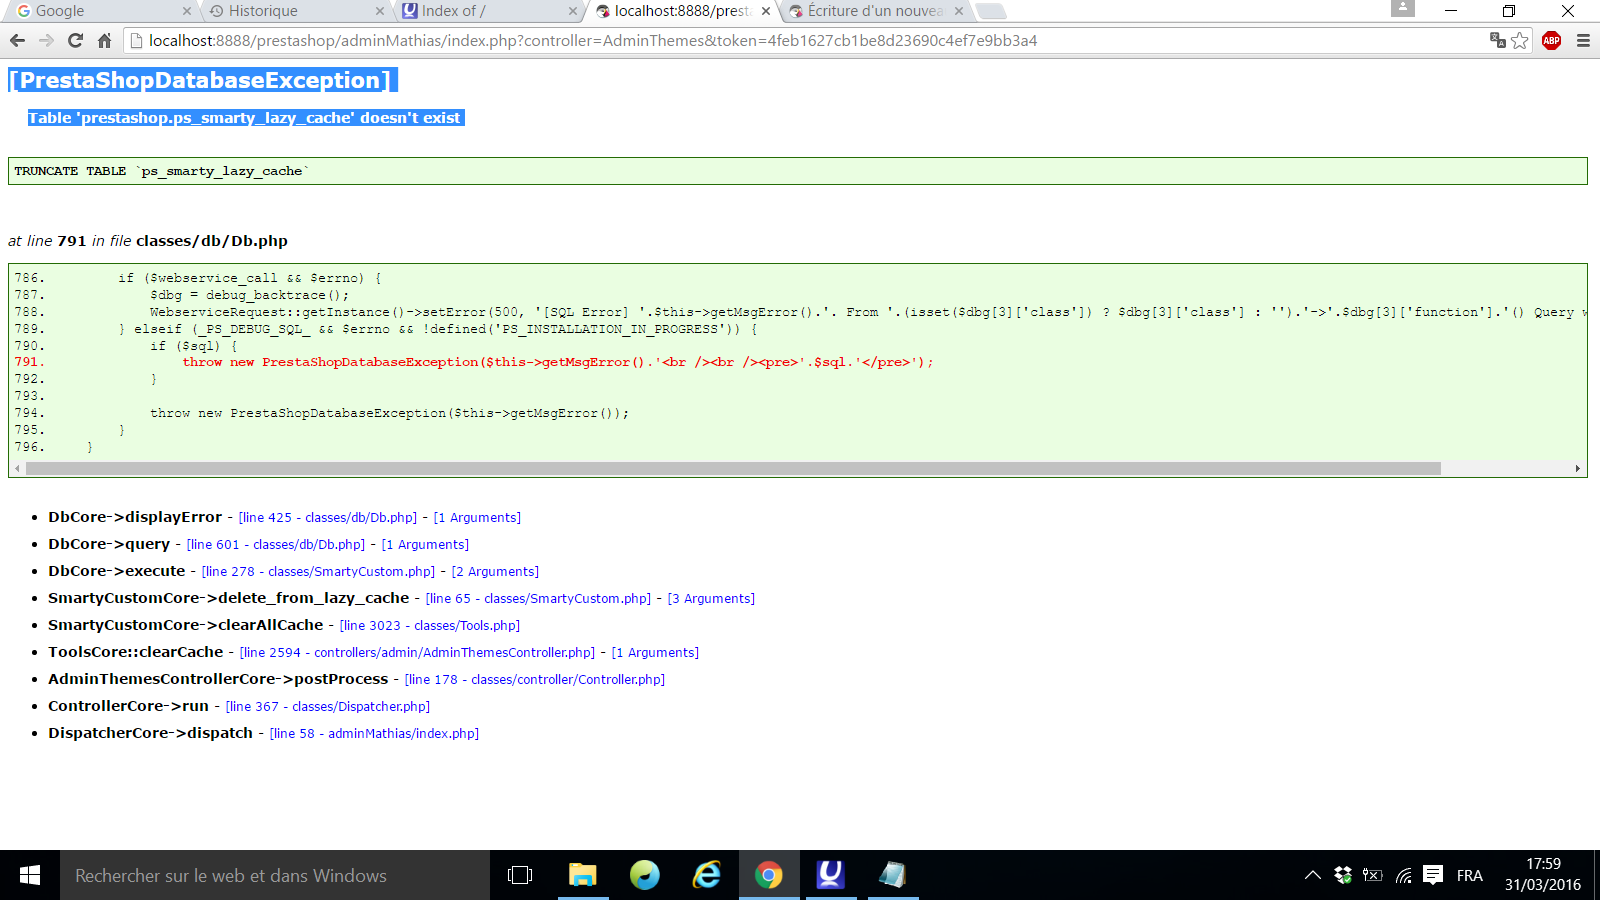This screenshot has width=1600, height=900.
Task: Open the Chrome main menu
Action: [x=1583, y=40]
